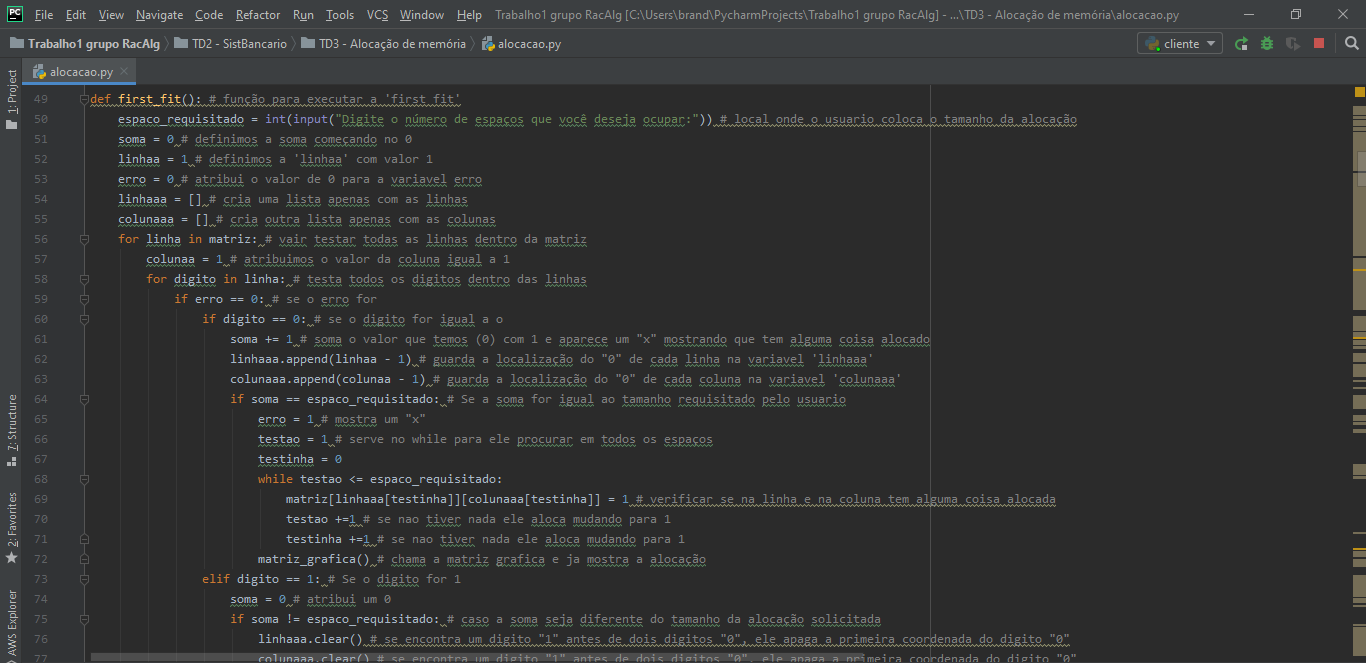Collapse the 'if soma != espaco_requisitado' block line 75

pyautogui.click(x=84, y=619)
